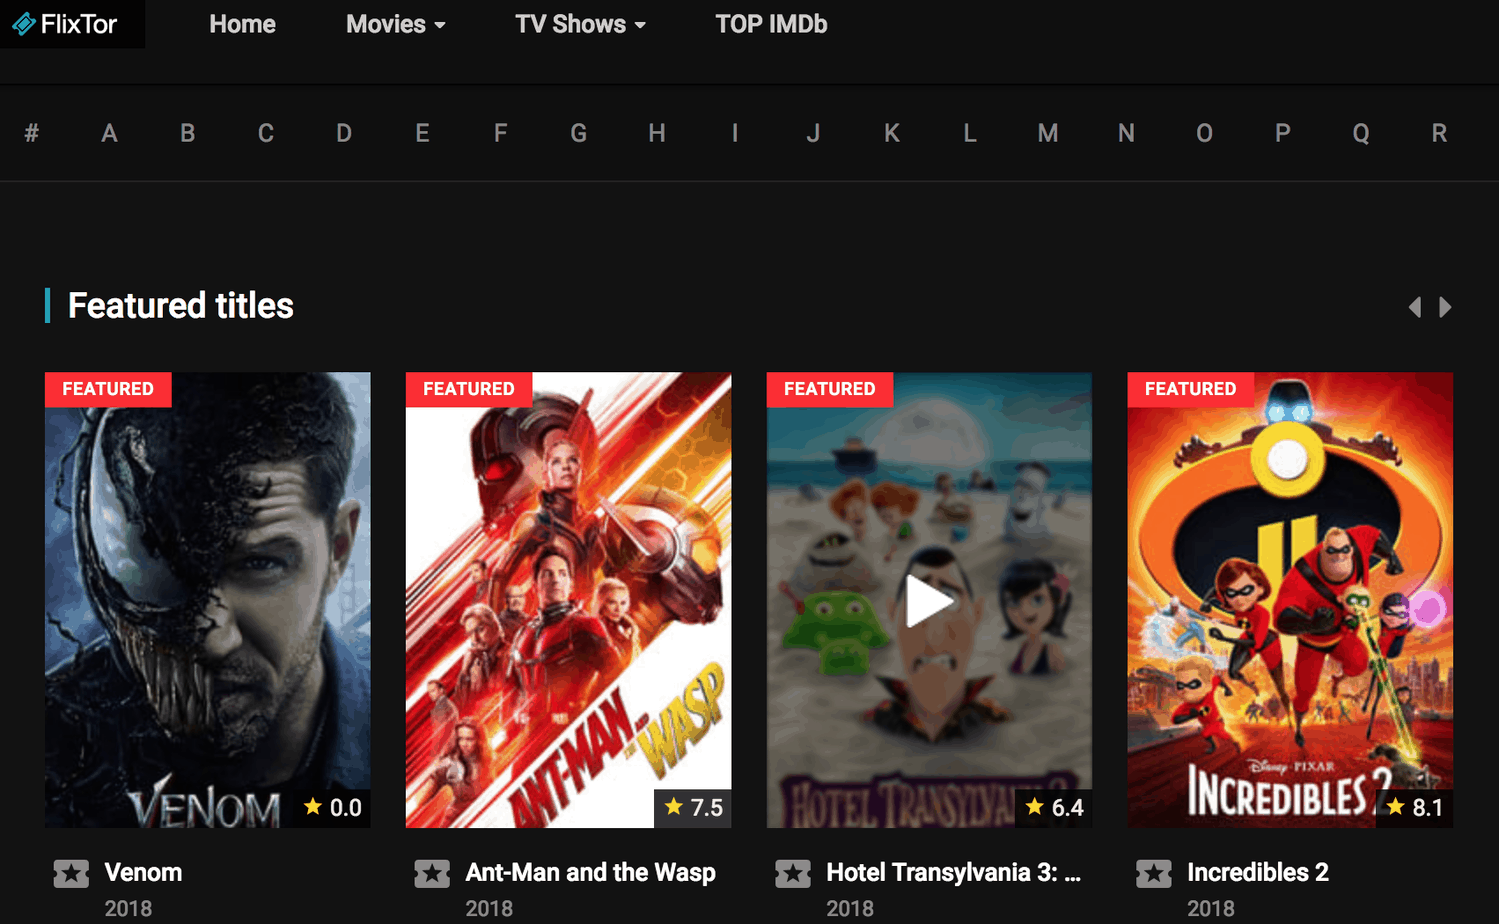This screenshot has height=924, width=1499.
Task: Click the 6.4 rating badge on Hotel Transylvania
Action: [x=1054, y=807]
